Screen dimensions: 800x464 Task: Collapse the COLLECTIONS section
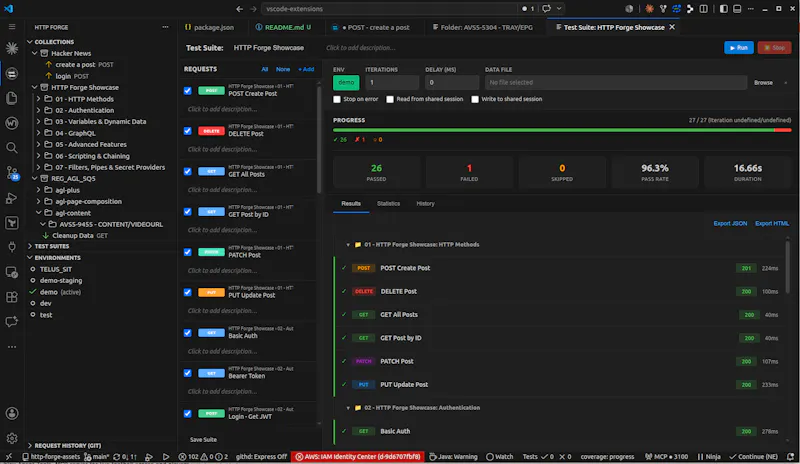(x=30, y=42)
